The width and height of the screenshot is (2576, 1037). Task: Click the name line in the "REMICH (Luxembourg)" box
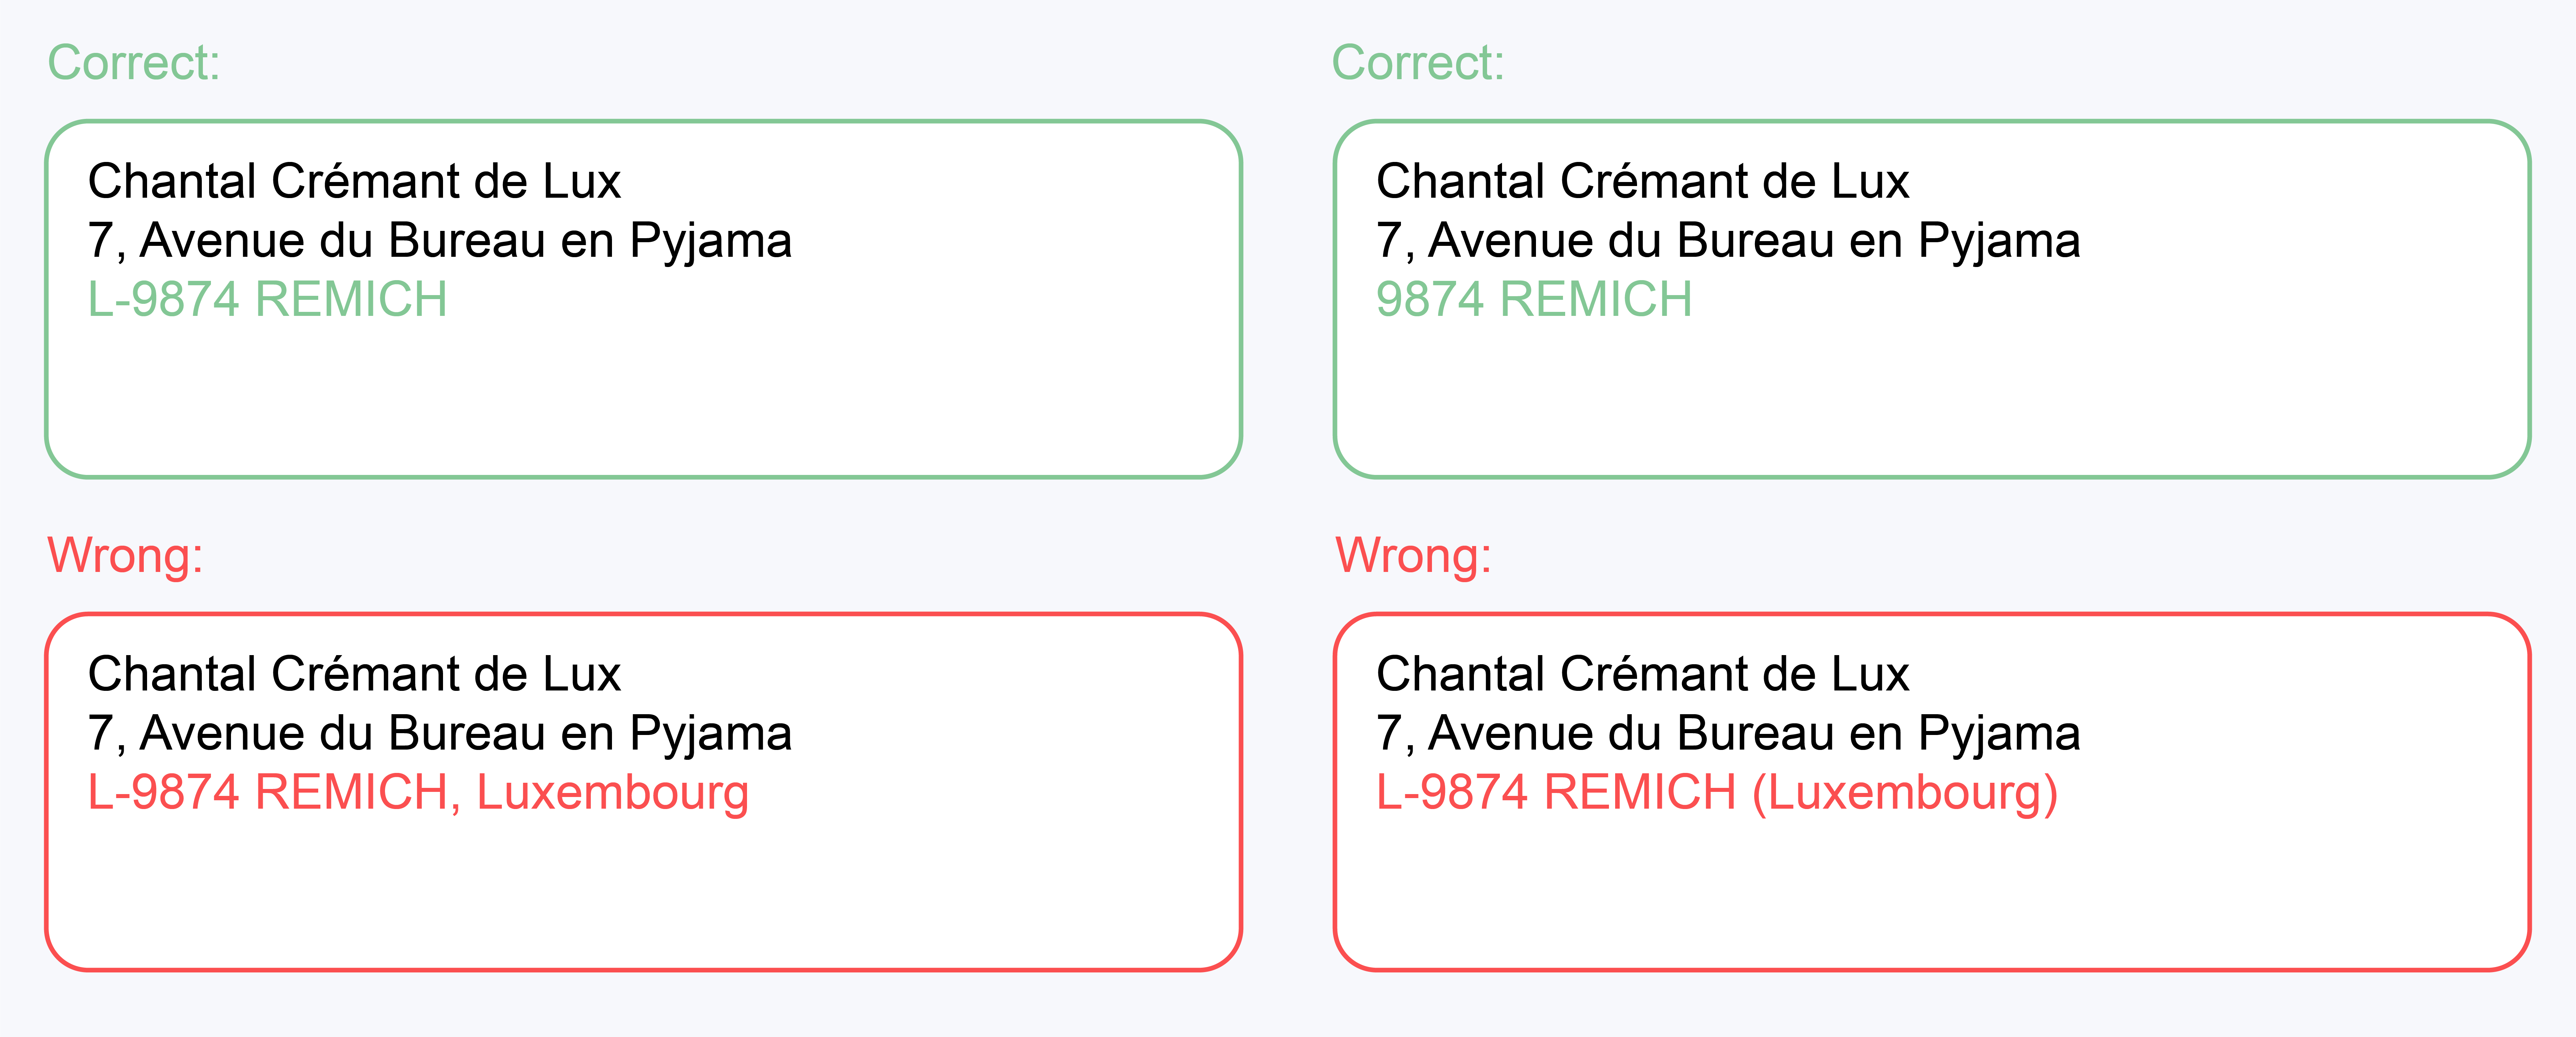pos(1642,674)
